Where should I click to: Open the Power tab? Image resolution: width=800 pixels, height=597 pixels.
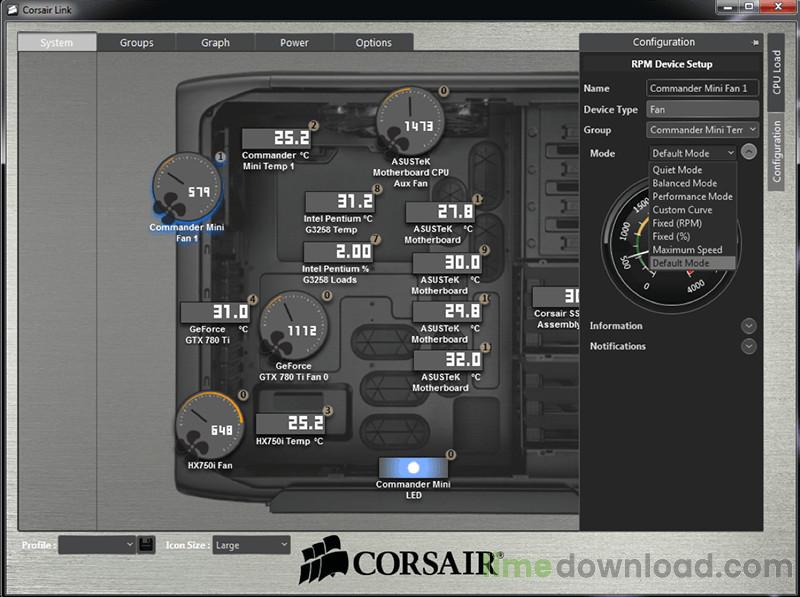coord(294,42)
